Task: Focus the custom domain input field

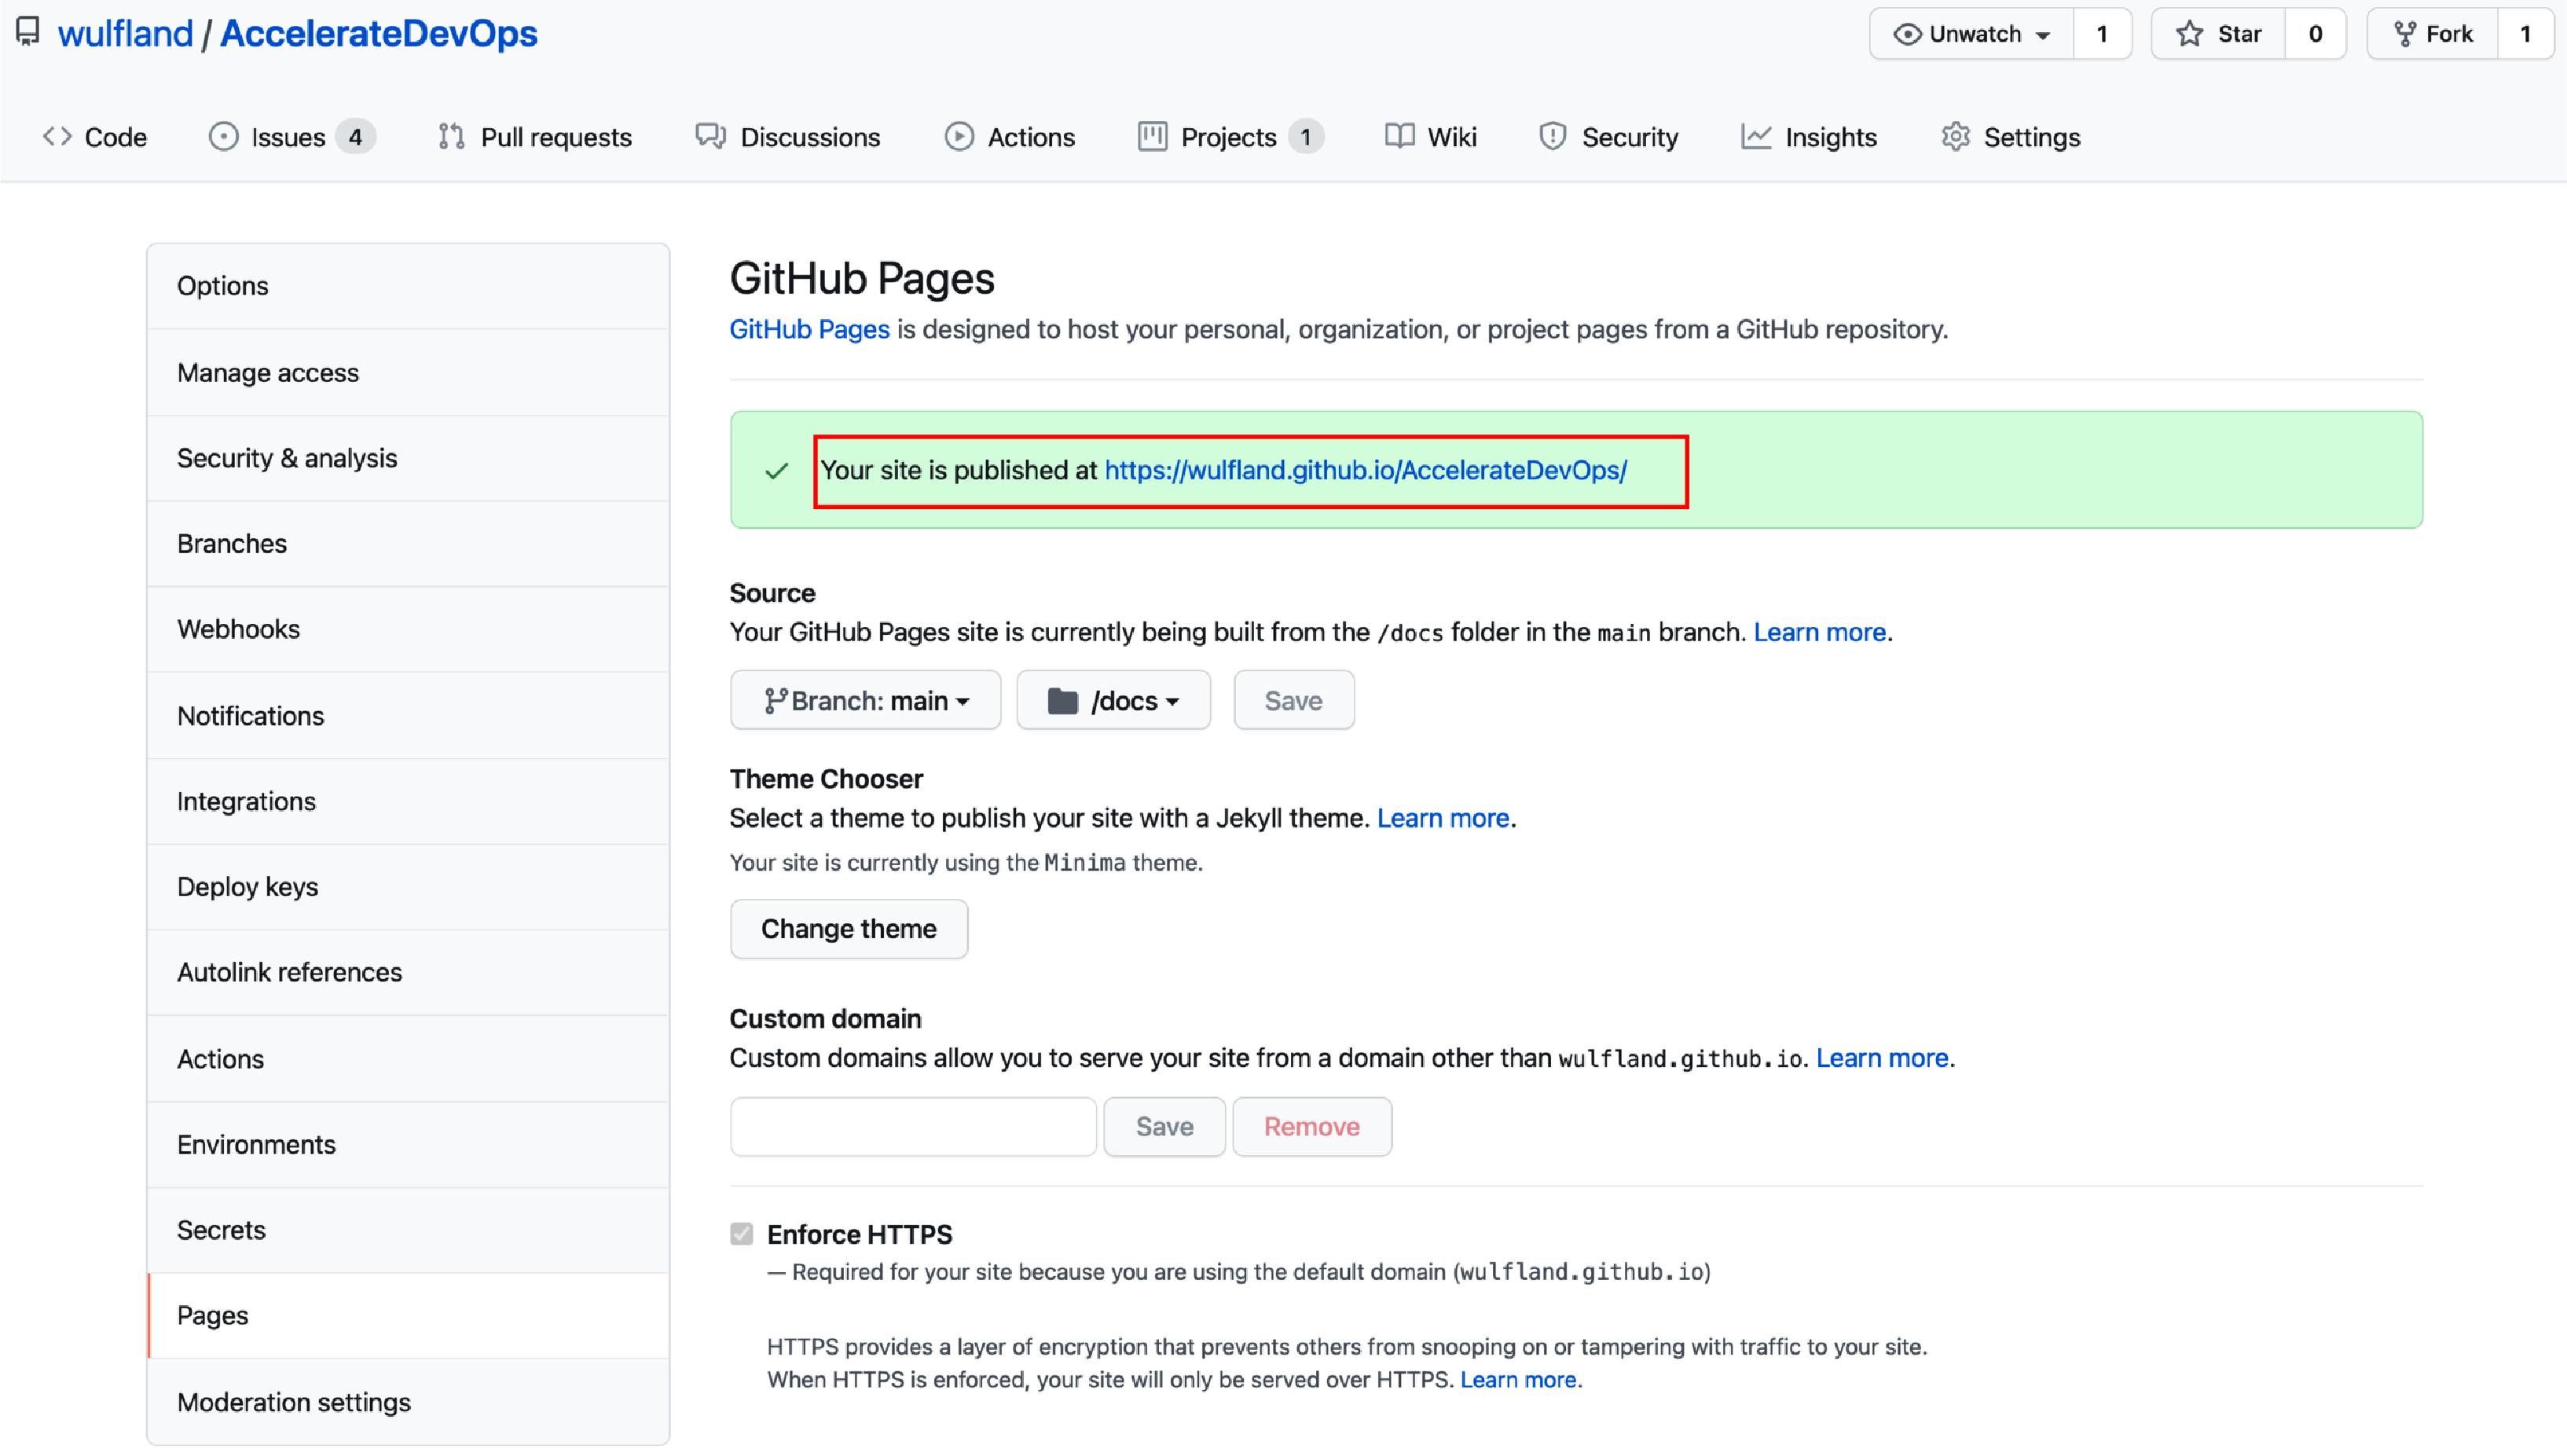Action: pyautogui.click(x=913, y=1126)
